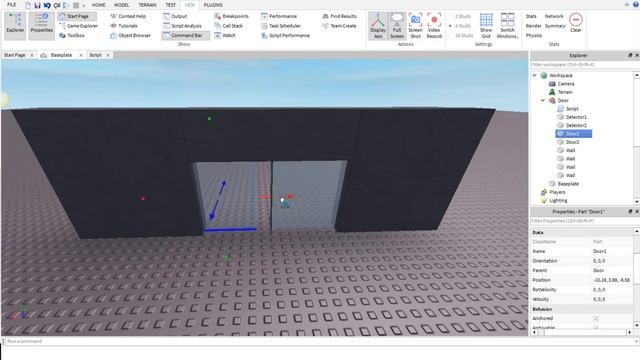Click the Position value field

612,280
